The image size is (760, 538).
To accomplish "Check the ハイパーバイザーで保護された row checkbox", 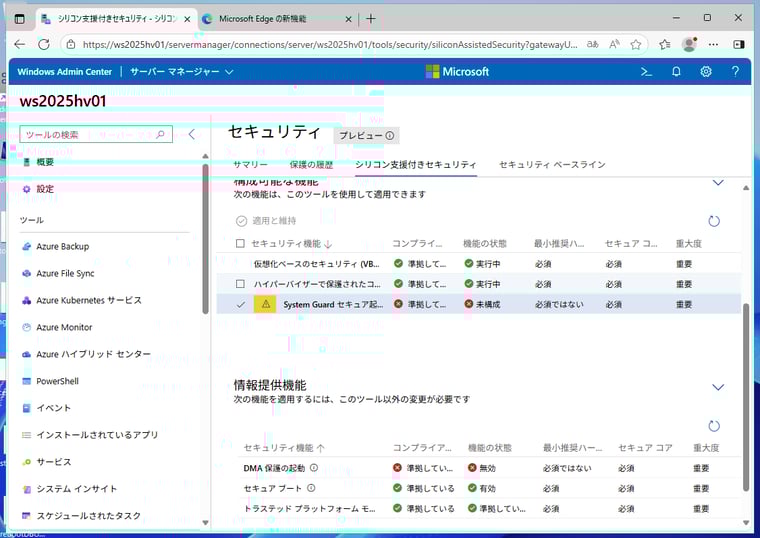I will [x=240, y=284].
